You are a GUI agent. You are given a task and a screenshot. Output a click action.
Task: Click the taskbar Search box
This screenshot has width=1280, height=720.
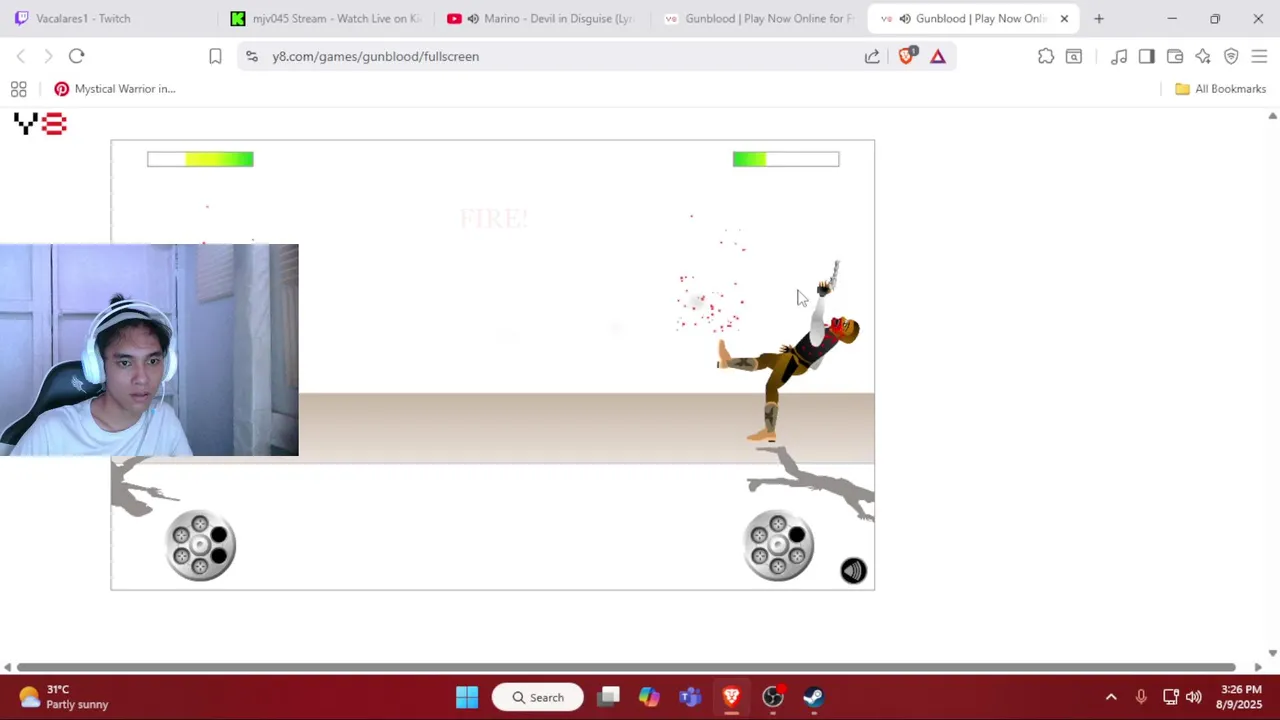point(537,697)
